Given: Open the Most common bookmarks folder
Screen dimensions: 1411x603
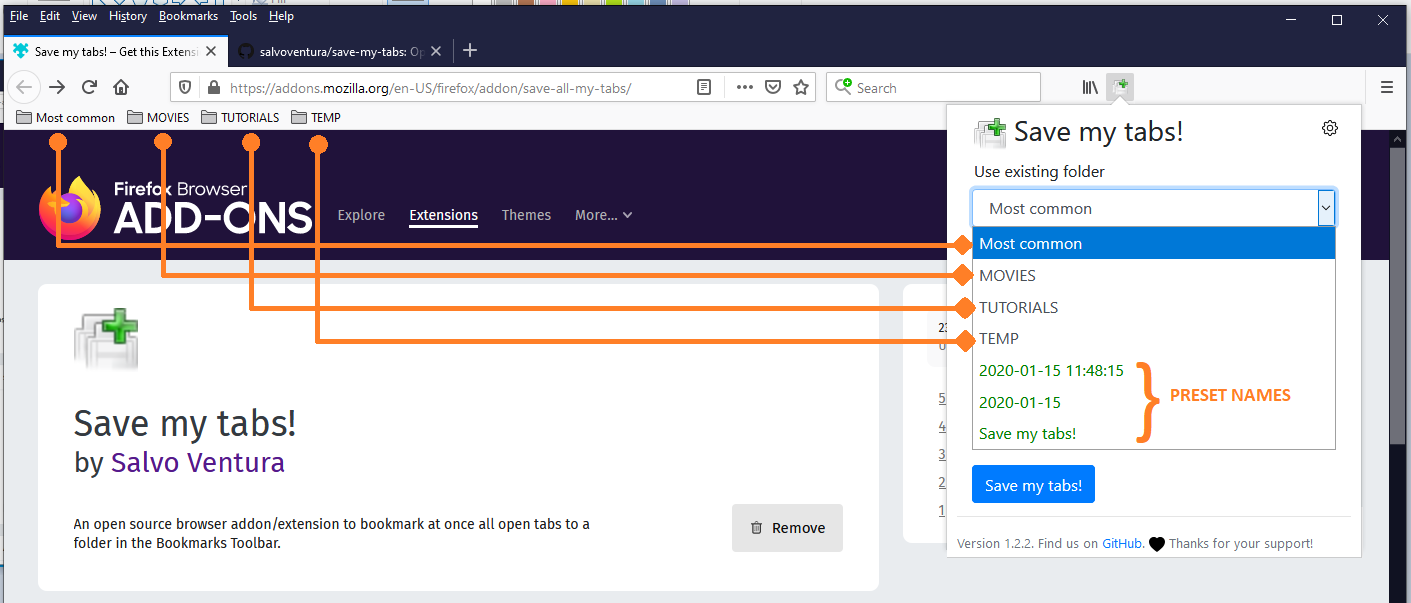Looking at the screenshot, I should click(x=66, y=117).
